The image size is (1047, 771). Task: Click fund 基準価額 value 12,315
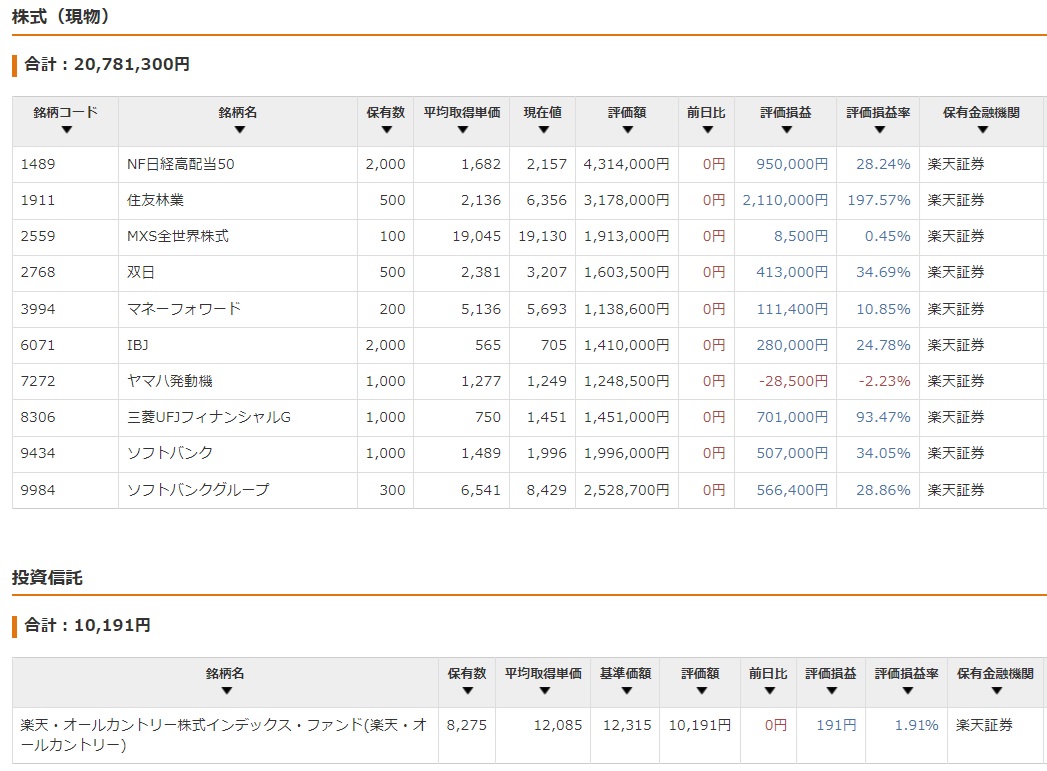(x=627, y=725)
